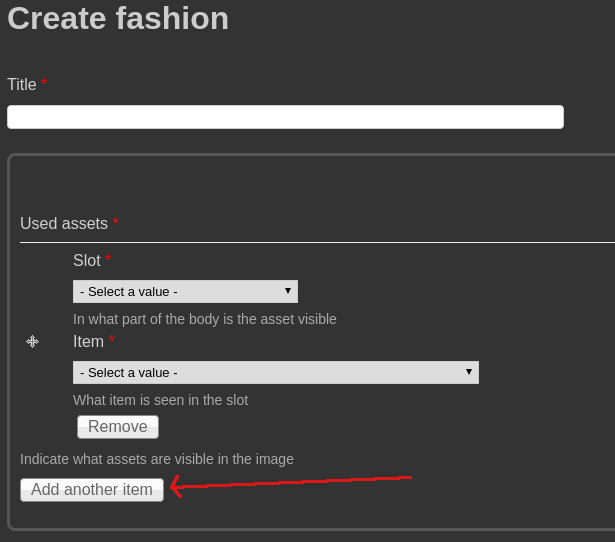Click the Used assets heading
This screenshot has width=615, height=542.
pyautogui.click(x=64, y=224)
